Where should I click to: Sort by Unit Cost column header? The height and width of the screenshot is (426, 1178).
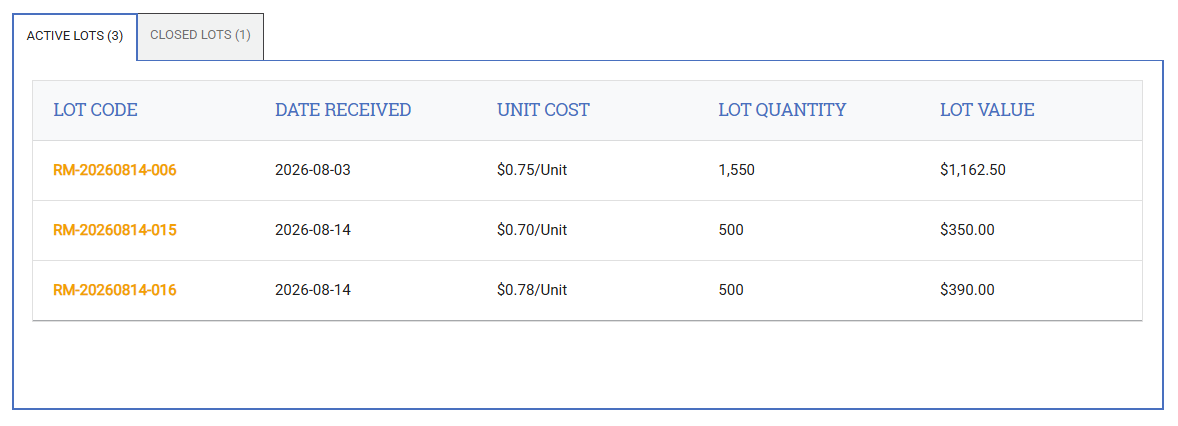pyautogui.click(x=543, y=110)
